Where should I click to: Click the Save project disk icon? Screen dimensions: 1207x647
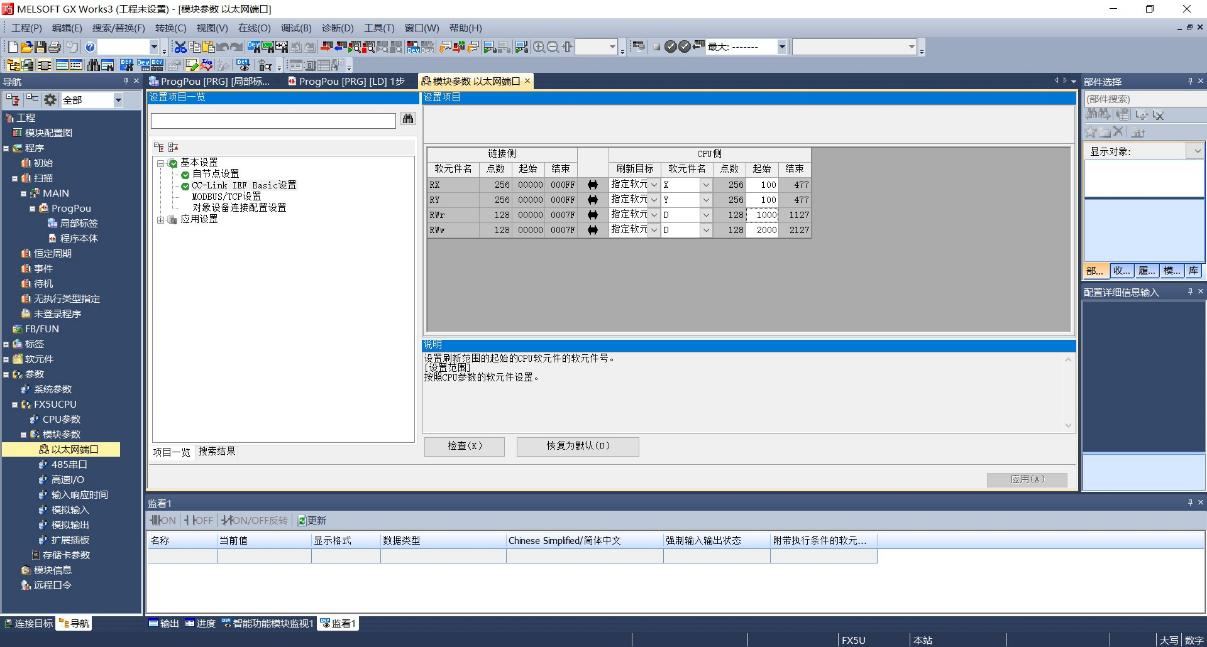pyautogui.click(x=41, y=47)
